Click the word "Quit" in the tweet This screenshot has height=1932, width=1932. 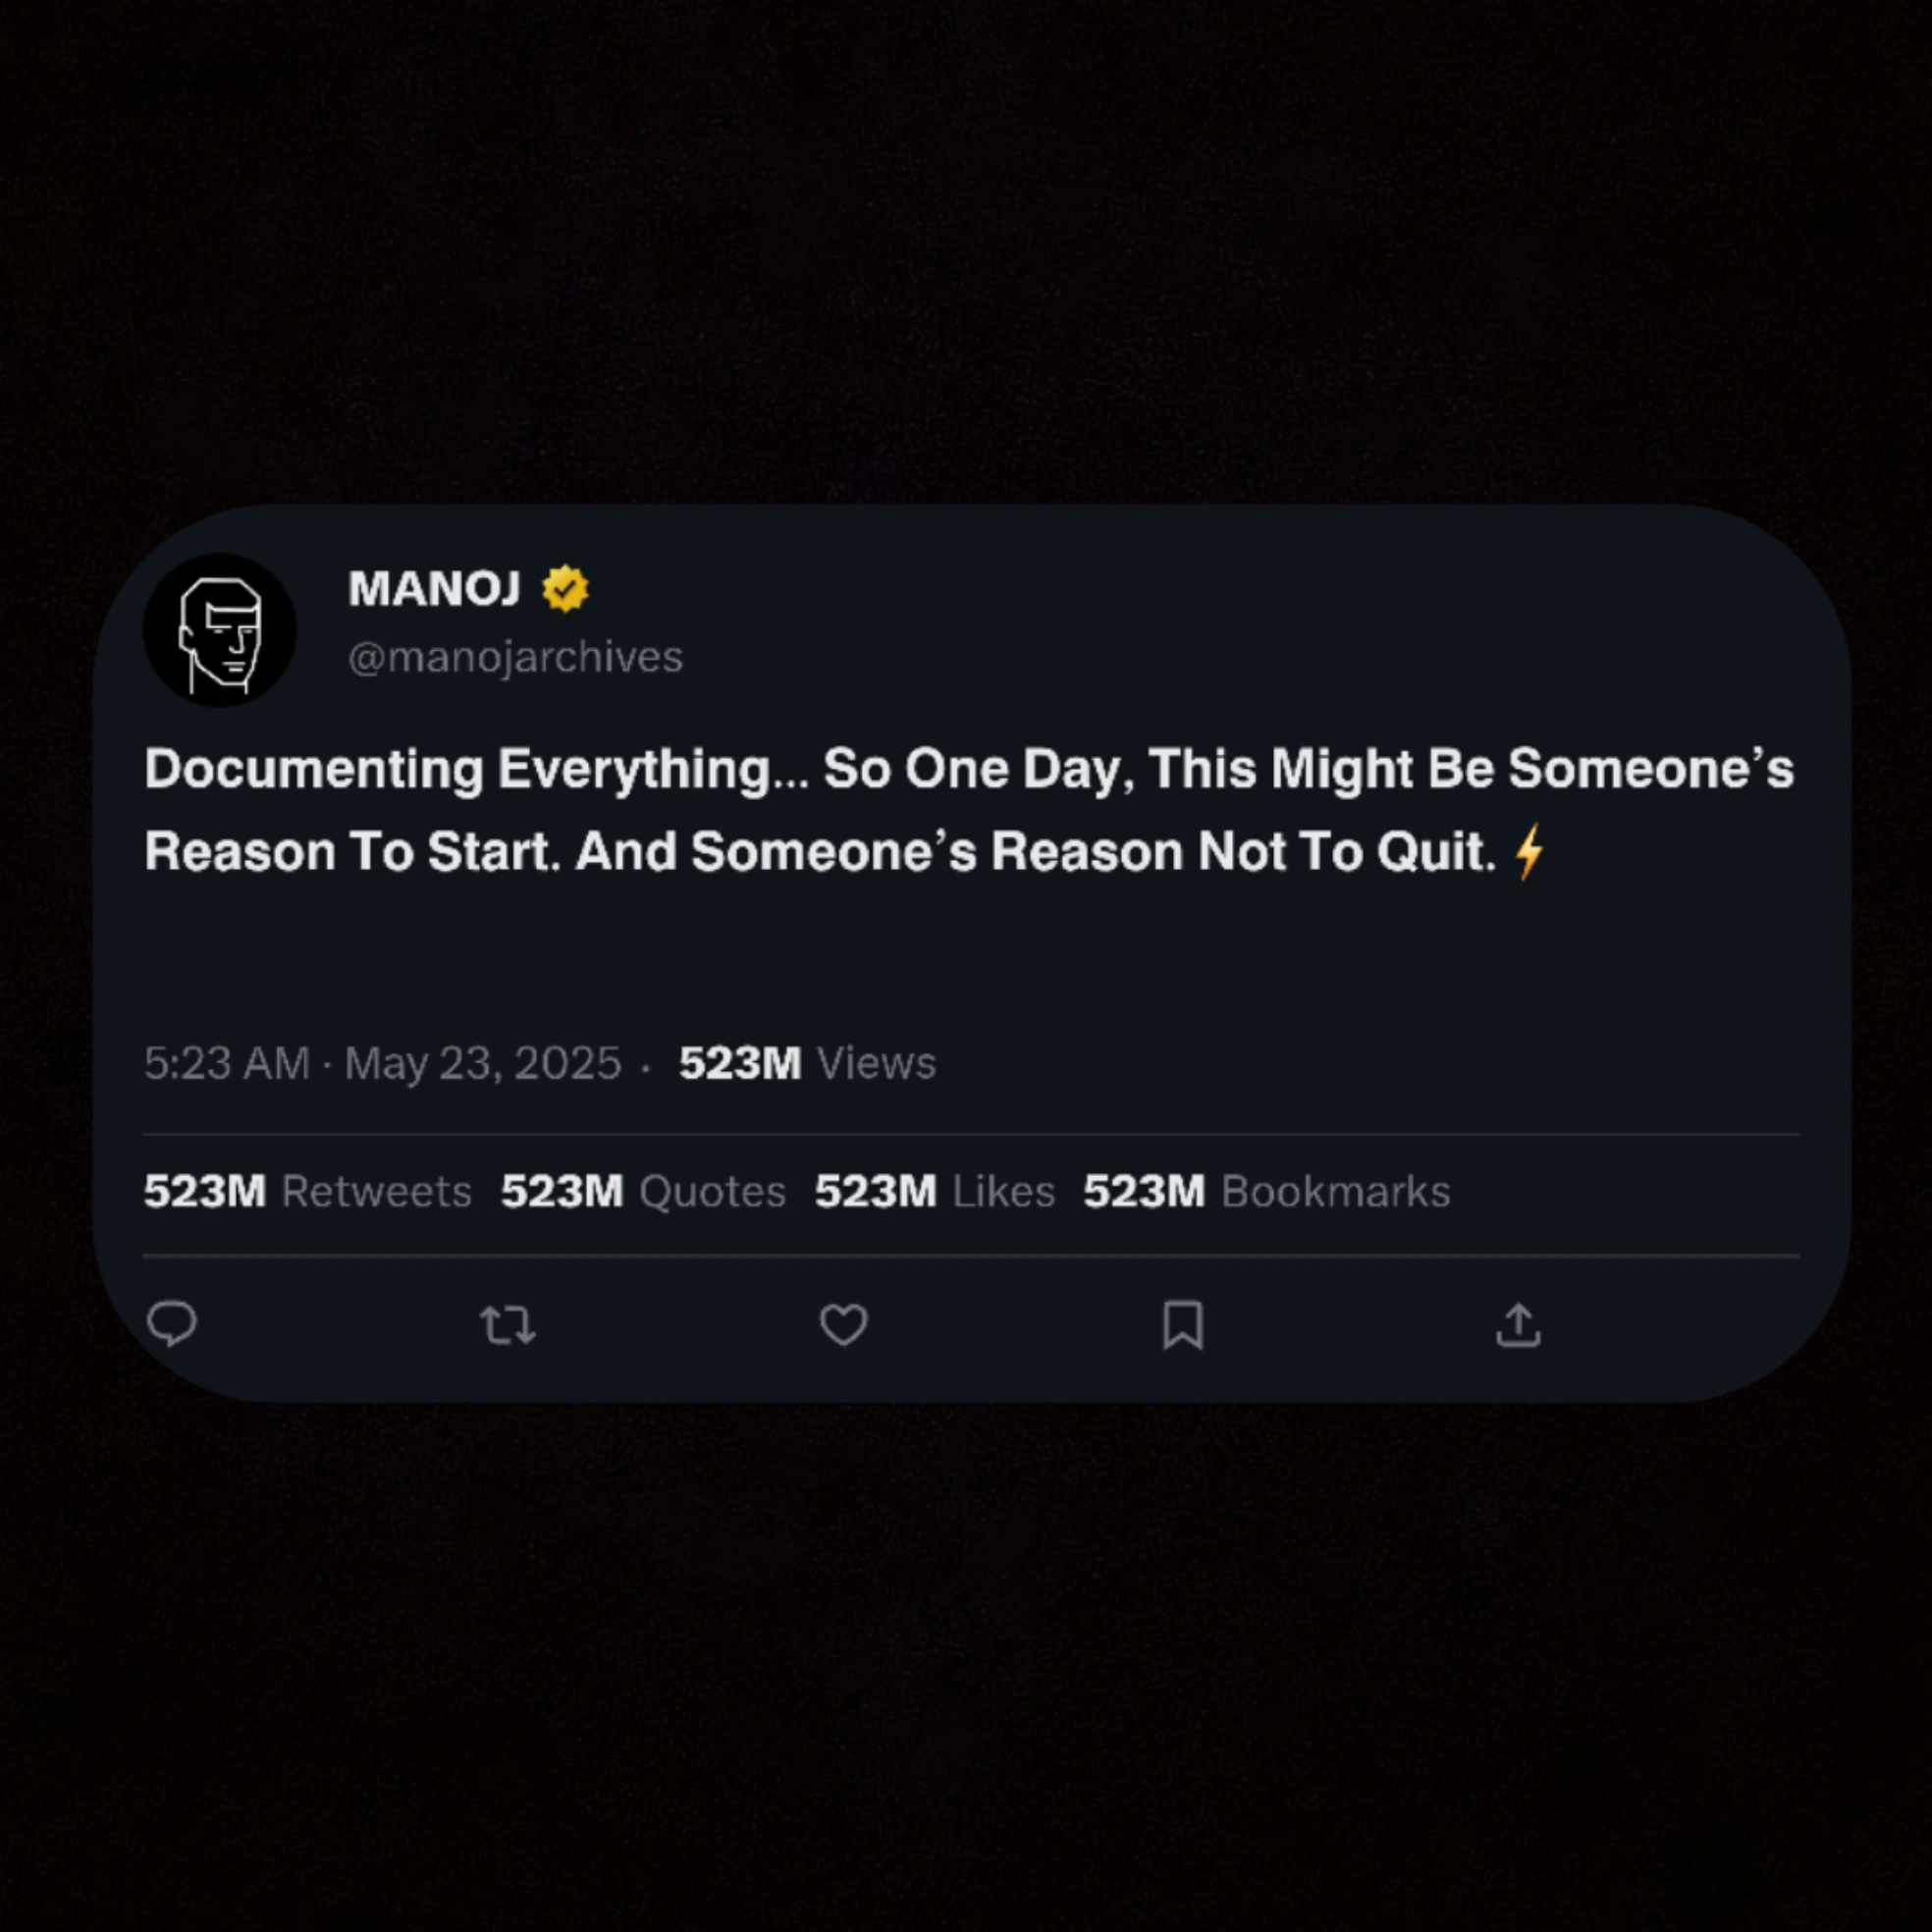pos(1435,852)
